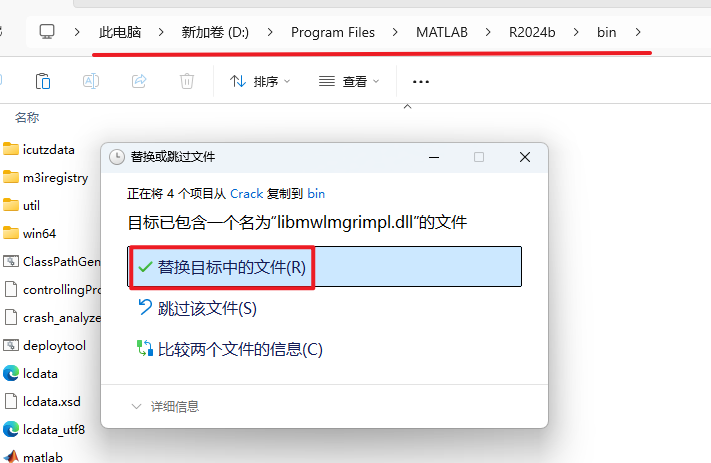The width and height of the screenshot is (711, 463).
Task: Click the Crack source folder link
Action: point(246,194)
